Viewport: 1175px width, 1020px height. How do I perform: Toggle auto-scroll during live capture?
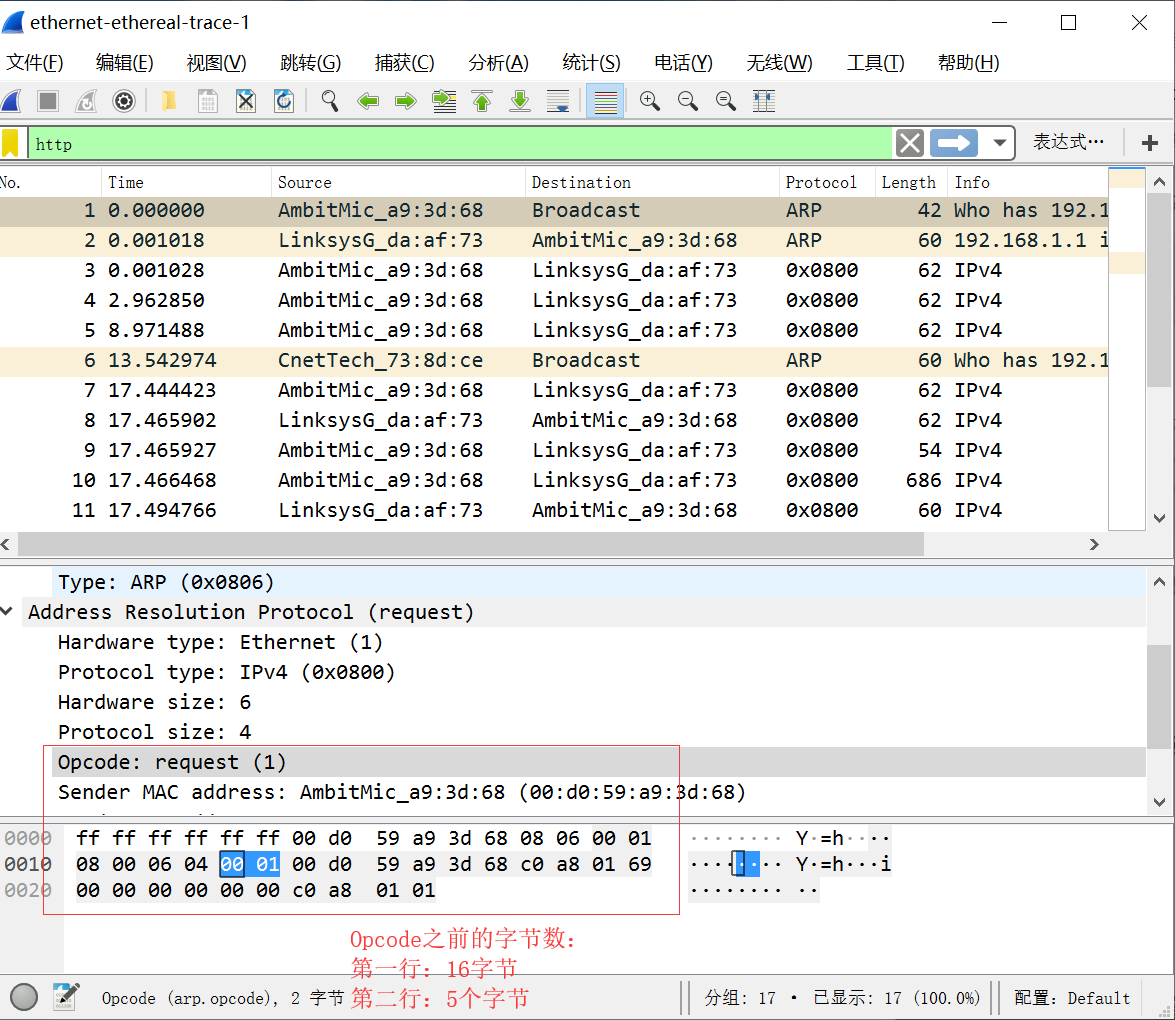pyautogui.click(x=558, y=100)
